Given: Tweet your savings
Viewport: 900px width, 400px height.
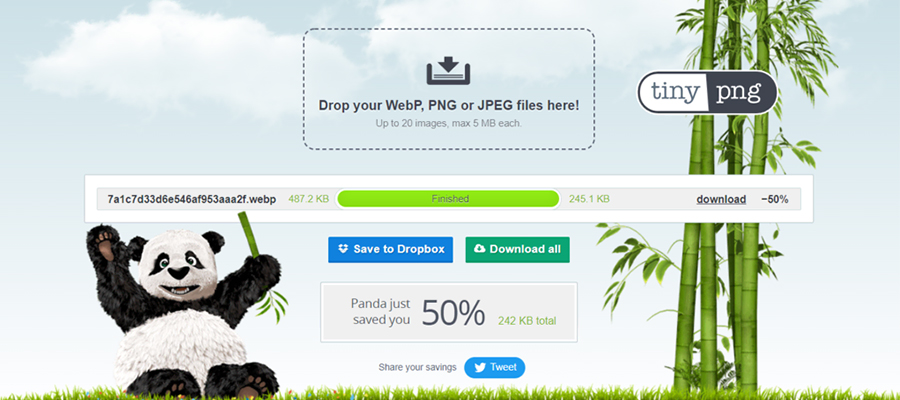Looking at the screenshot, I should point(494,367).
